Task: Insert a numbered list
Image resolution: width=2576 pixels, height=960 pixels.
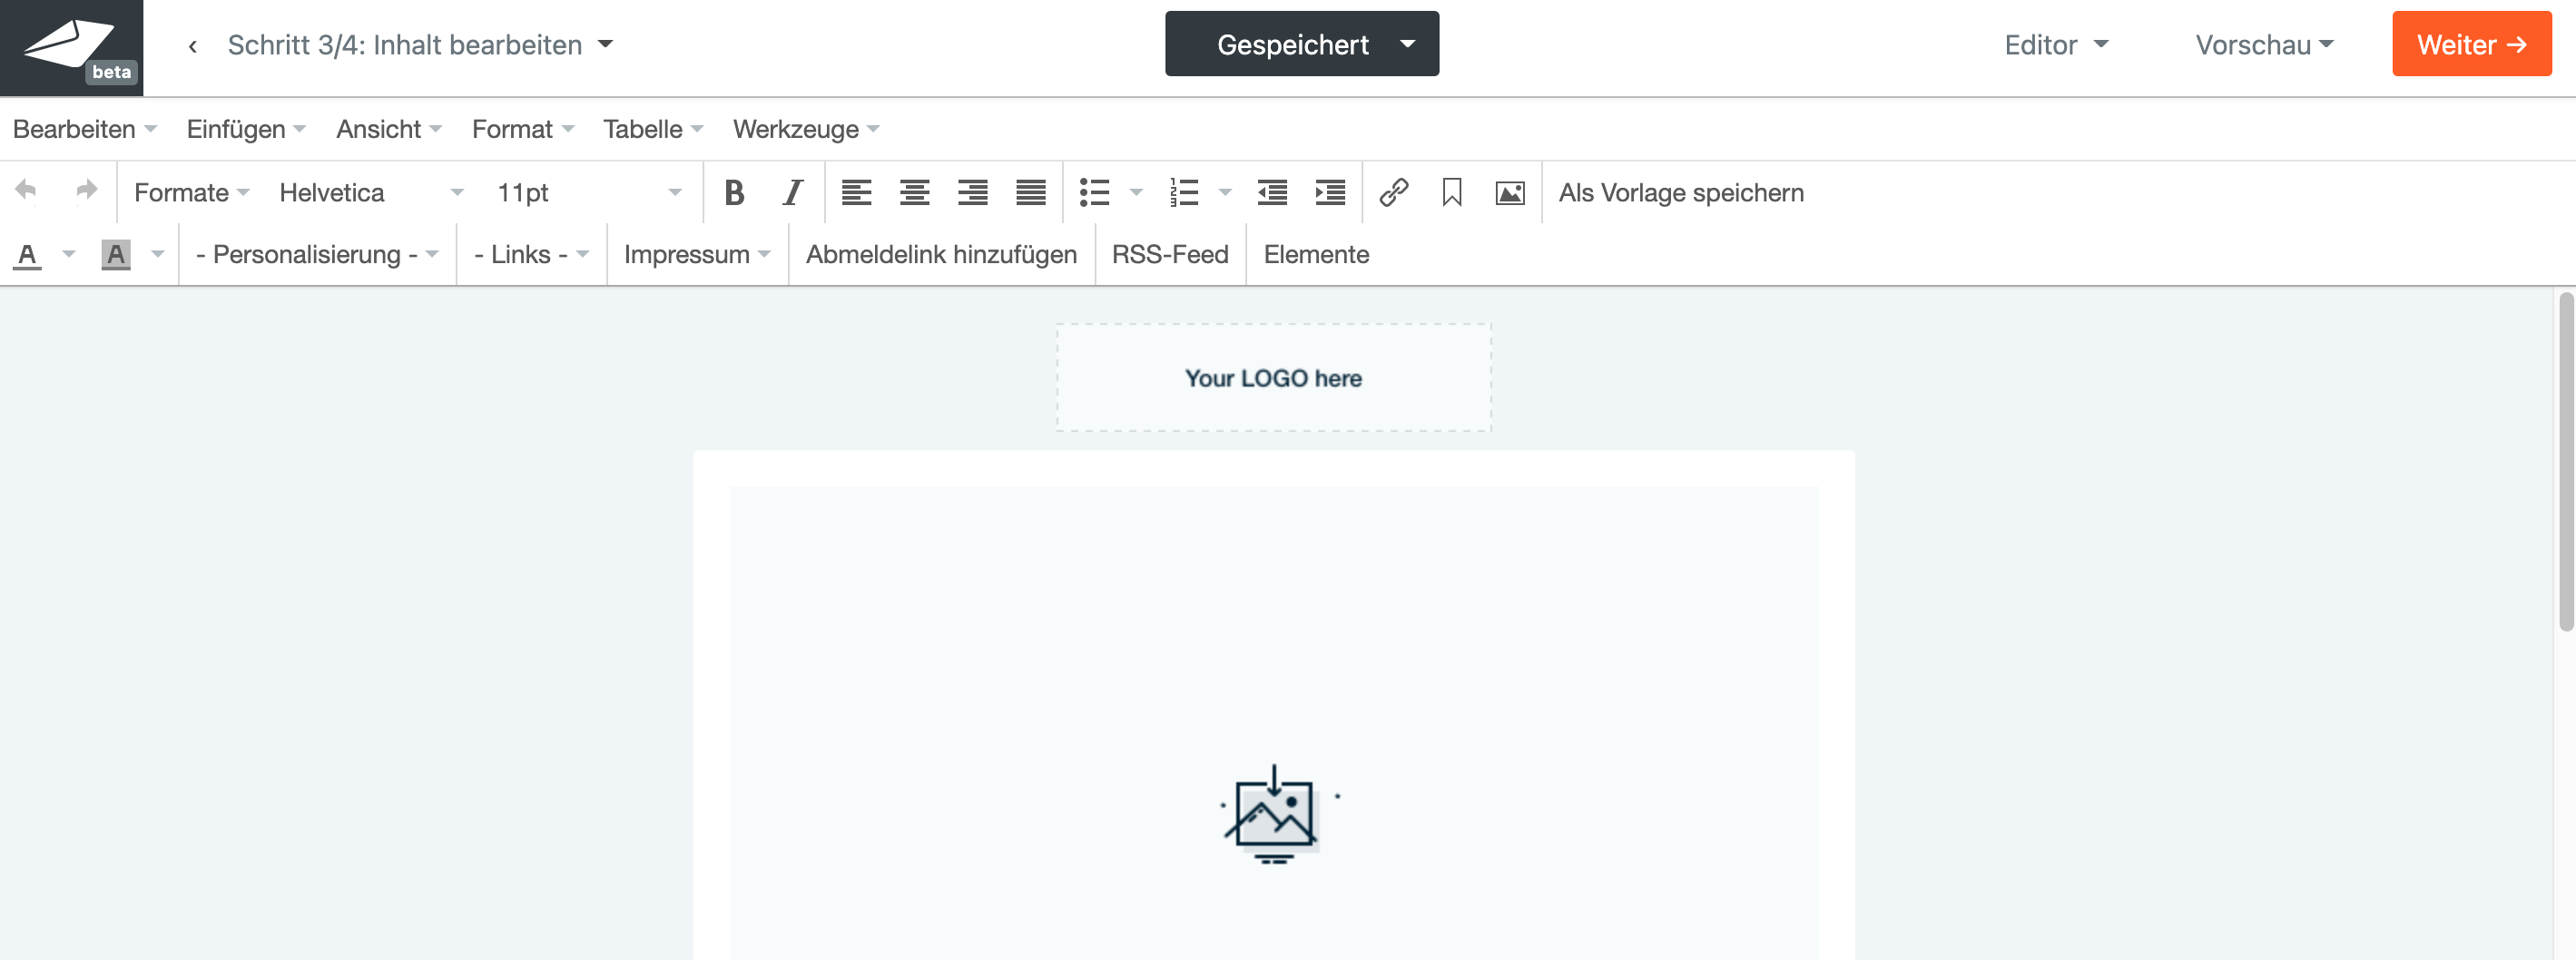Action: (x=1184, y=192)
